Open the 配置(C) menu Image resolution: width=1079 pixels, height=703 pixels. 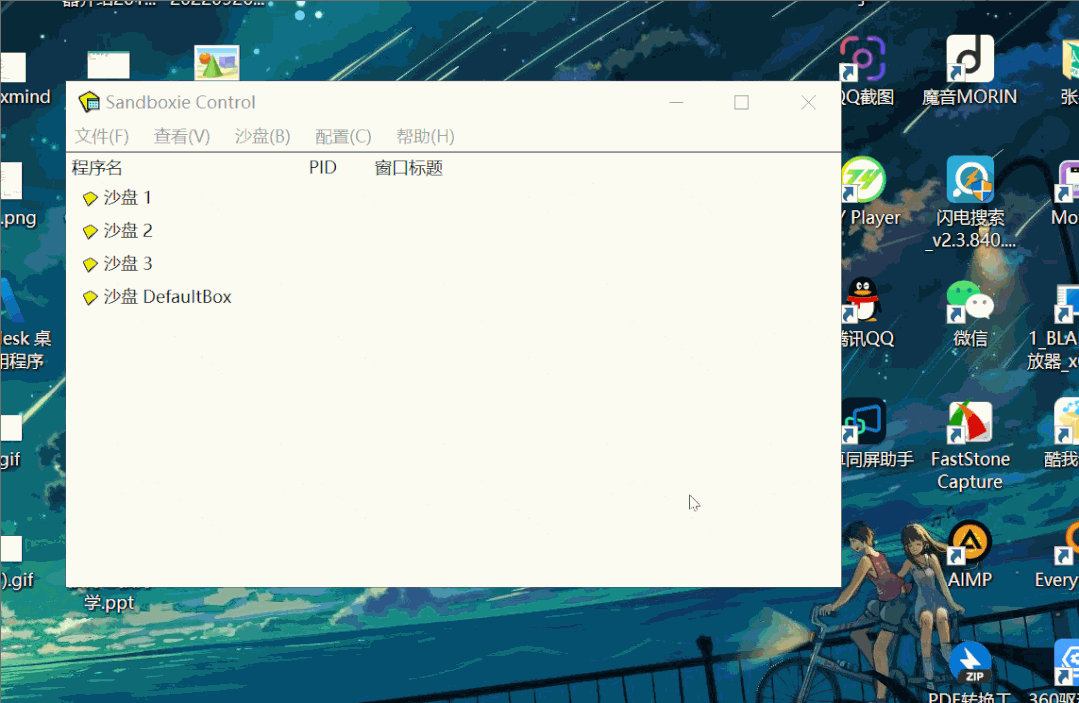click(343, 136)
